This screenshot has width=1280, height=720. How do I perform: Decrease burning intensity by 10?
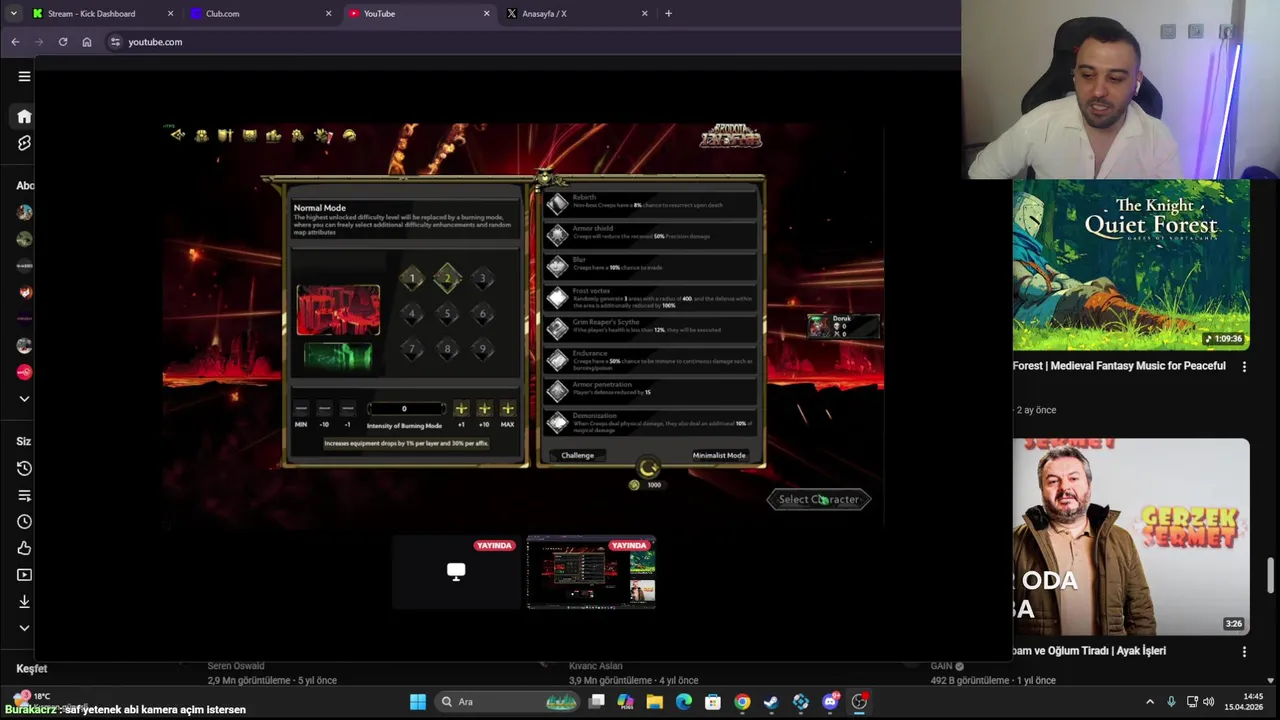coord(324,408)
